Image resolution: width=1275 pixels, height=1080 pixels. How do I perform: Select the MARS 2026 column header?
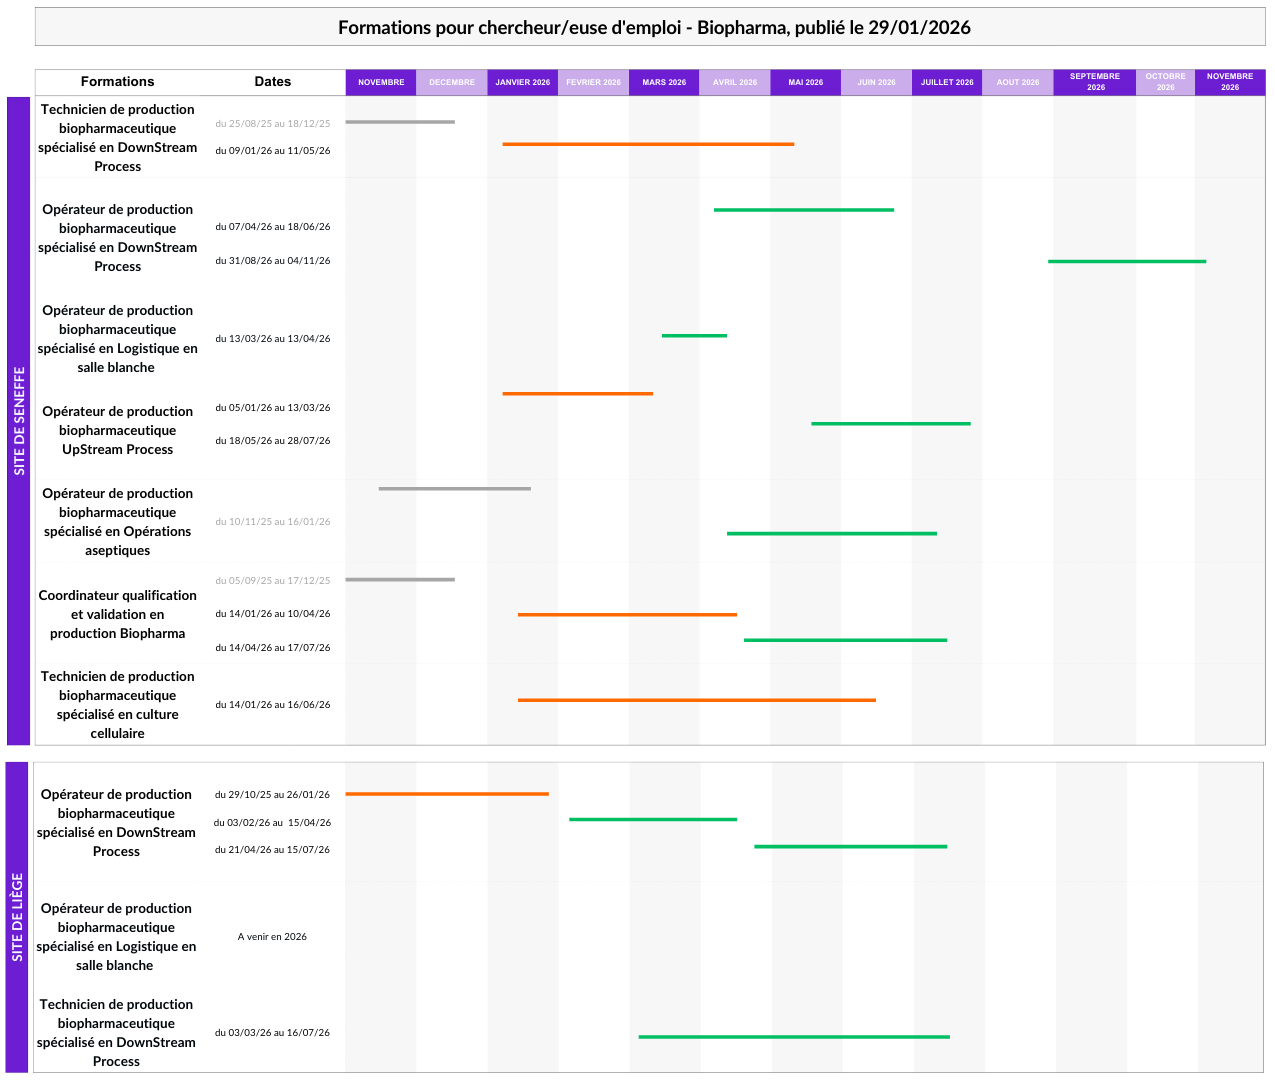pyautogui.click(x=664, y=82)
